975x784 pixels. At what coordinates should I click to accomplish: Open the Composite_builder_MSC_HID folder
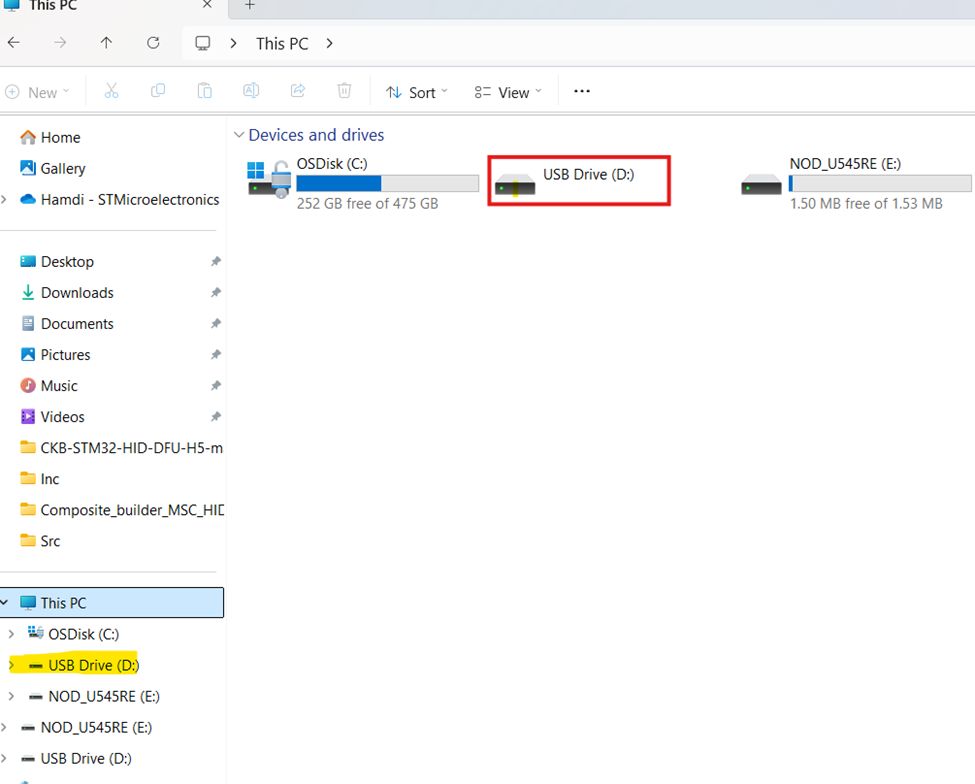tap(121, 510)
